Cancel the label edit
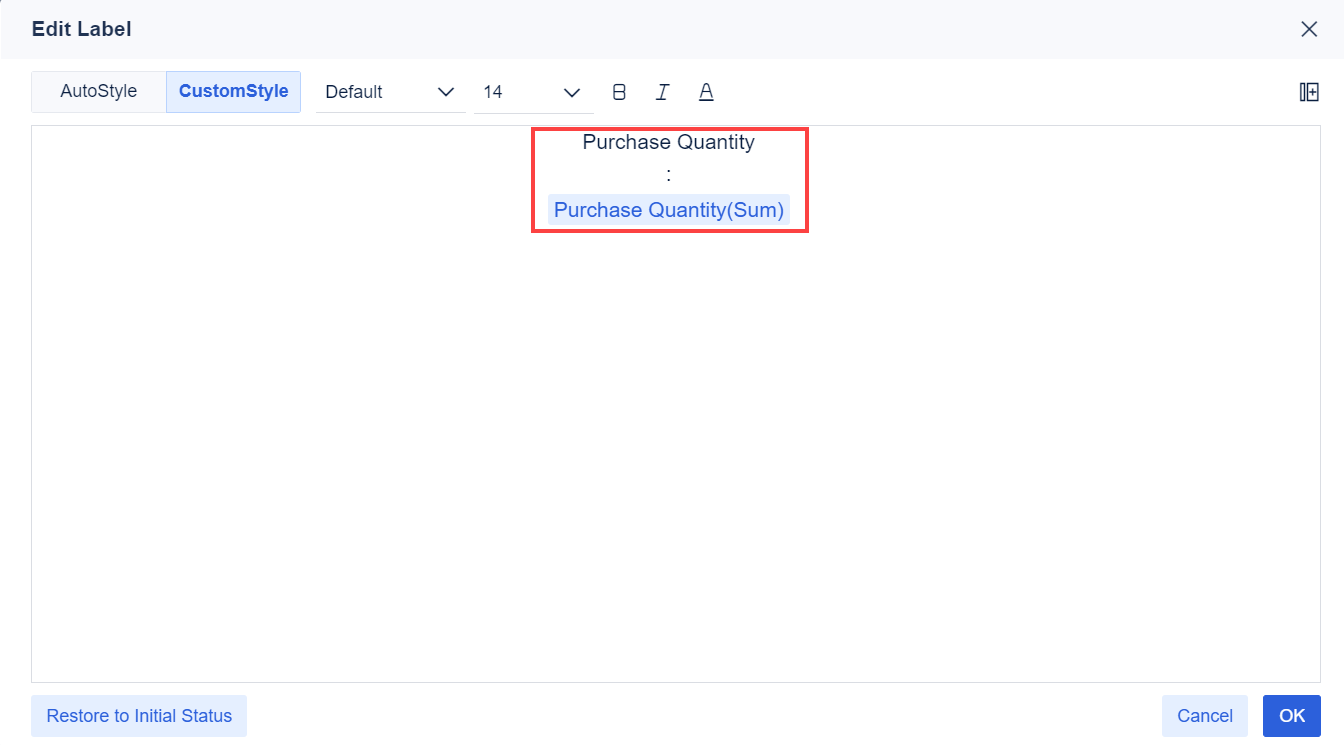This screenshot has height=745, width=1344. tap(1205, 715)
